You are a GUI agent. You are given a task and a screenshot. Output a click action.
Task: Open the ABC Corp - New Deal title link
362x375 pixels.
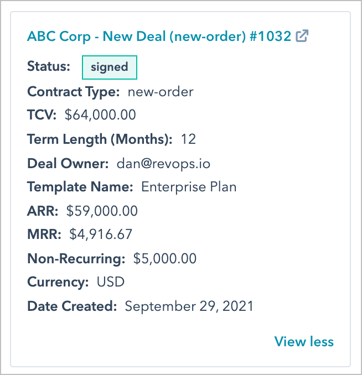(x=159, y=36)
